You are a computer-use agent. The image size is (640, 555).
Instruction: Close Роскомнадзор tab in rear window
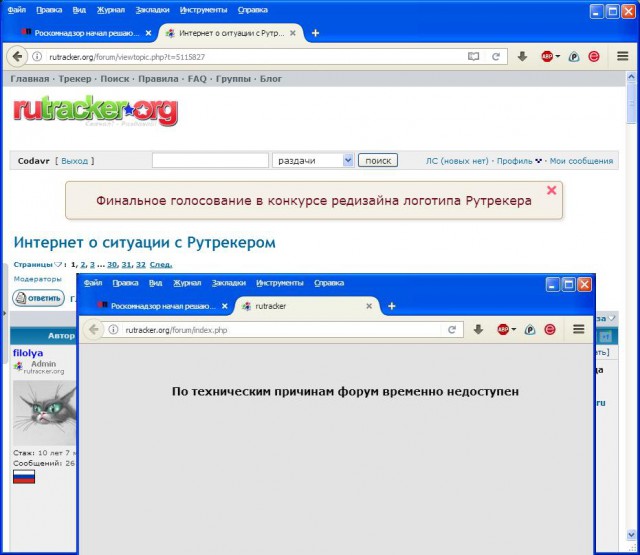148,33
